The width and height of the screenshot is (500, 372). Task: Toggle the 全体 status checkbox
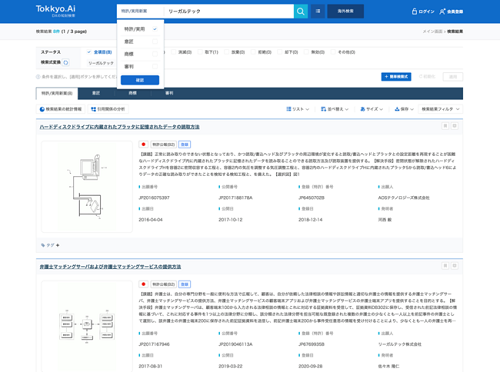(x=89, y=52)
